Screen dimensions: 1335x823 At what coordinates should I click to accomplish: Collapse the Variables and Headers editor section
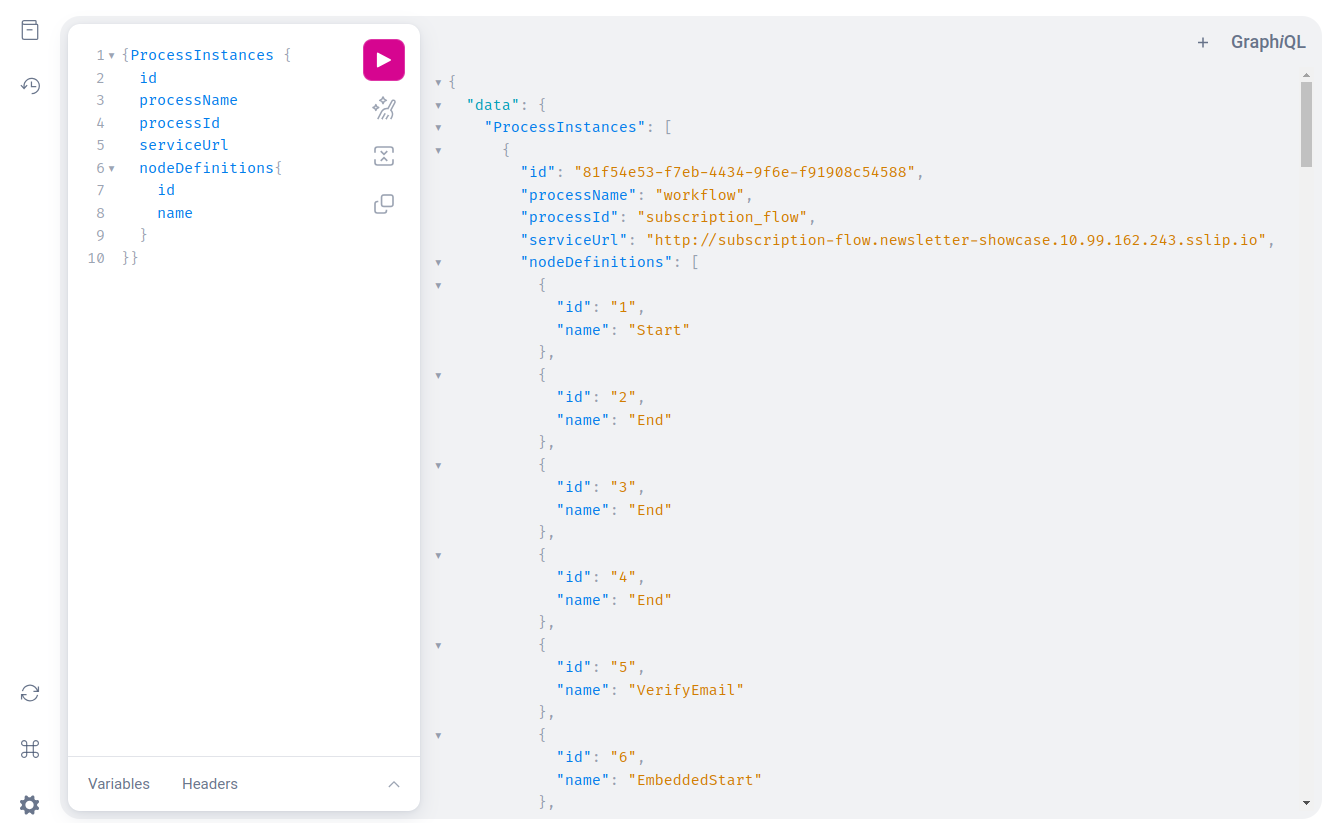point(394,784)
